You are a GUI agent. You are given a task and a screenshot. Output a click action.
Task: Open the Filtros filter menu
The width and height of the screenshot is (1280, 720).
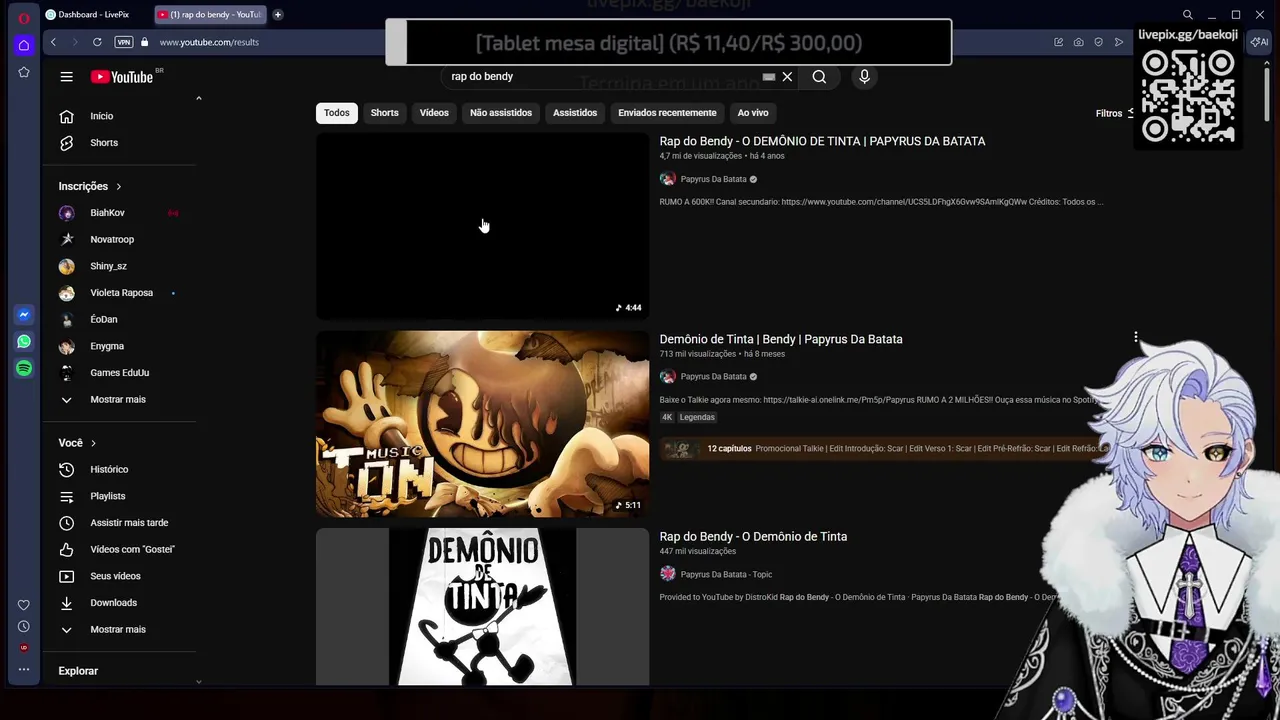1114,113
